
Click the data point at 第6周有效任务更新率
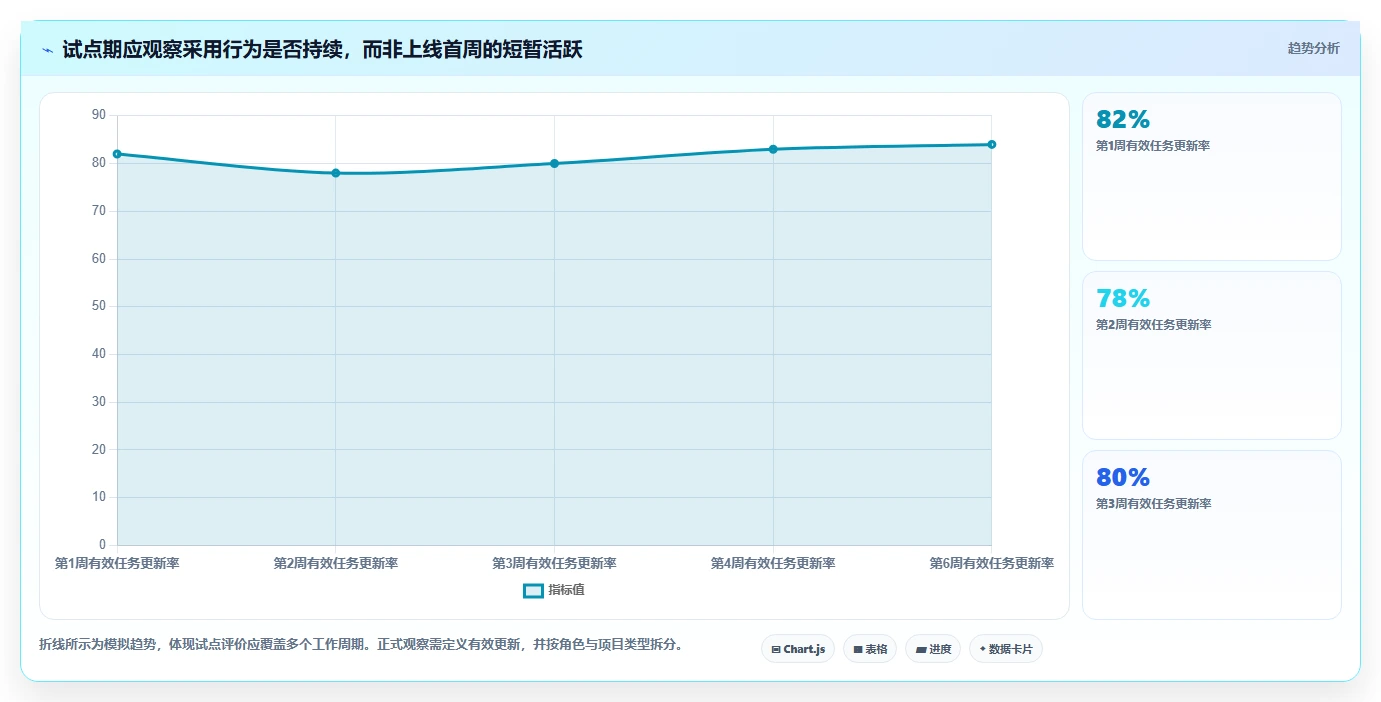click(991, 144)
